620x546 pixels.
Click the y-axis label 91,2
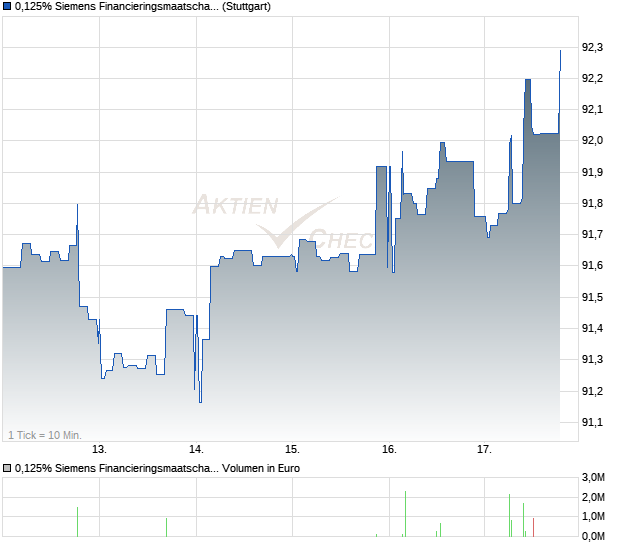(x=592, y=391)
